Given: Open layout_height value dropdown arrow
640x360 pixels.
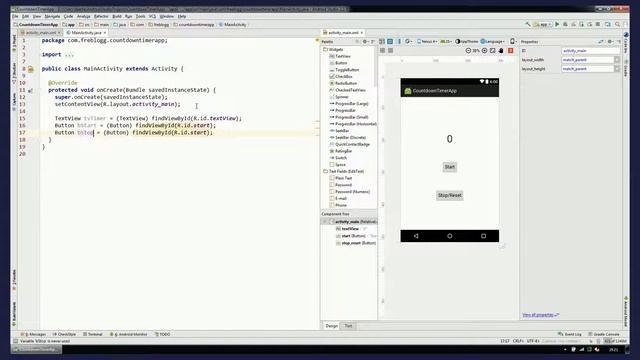Looking at the screenshot, I should coord(617,69).
